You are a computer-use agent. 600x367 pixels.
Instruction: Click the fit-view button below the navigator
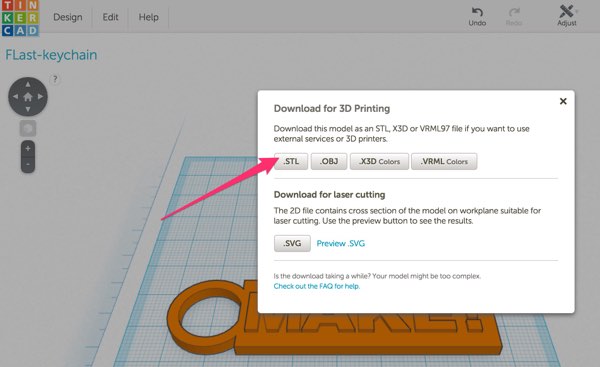pos(28,129)
